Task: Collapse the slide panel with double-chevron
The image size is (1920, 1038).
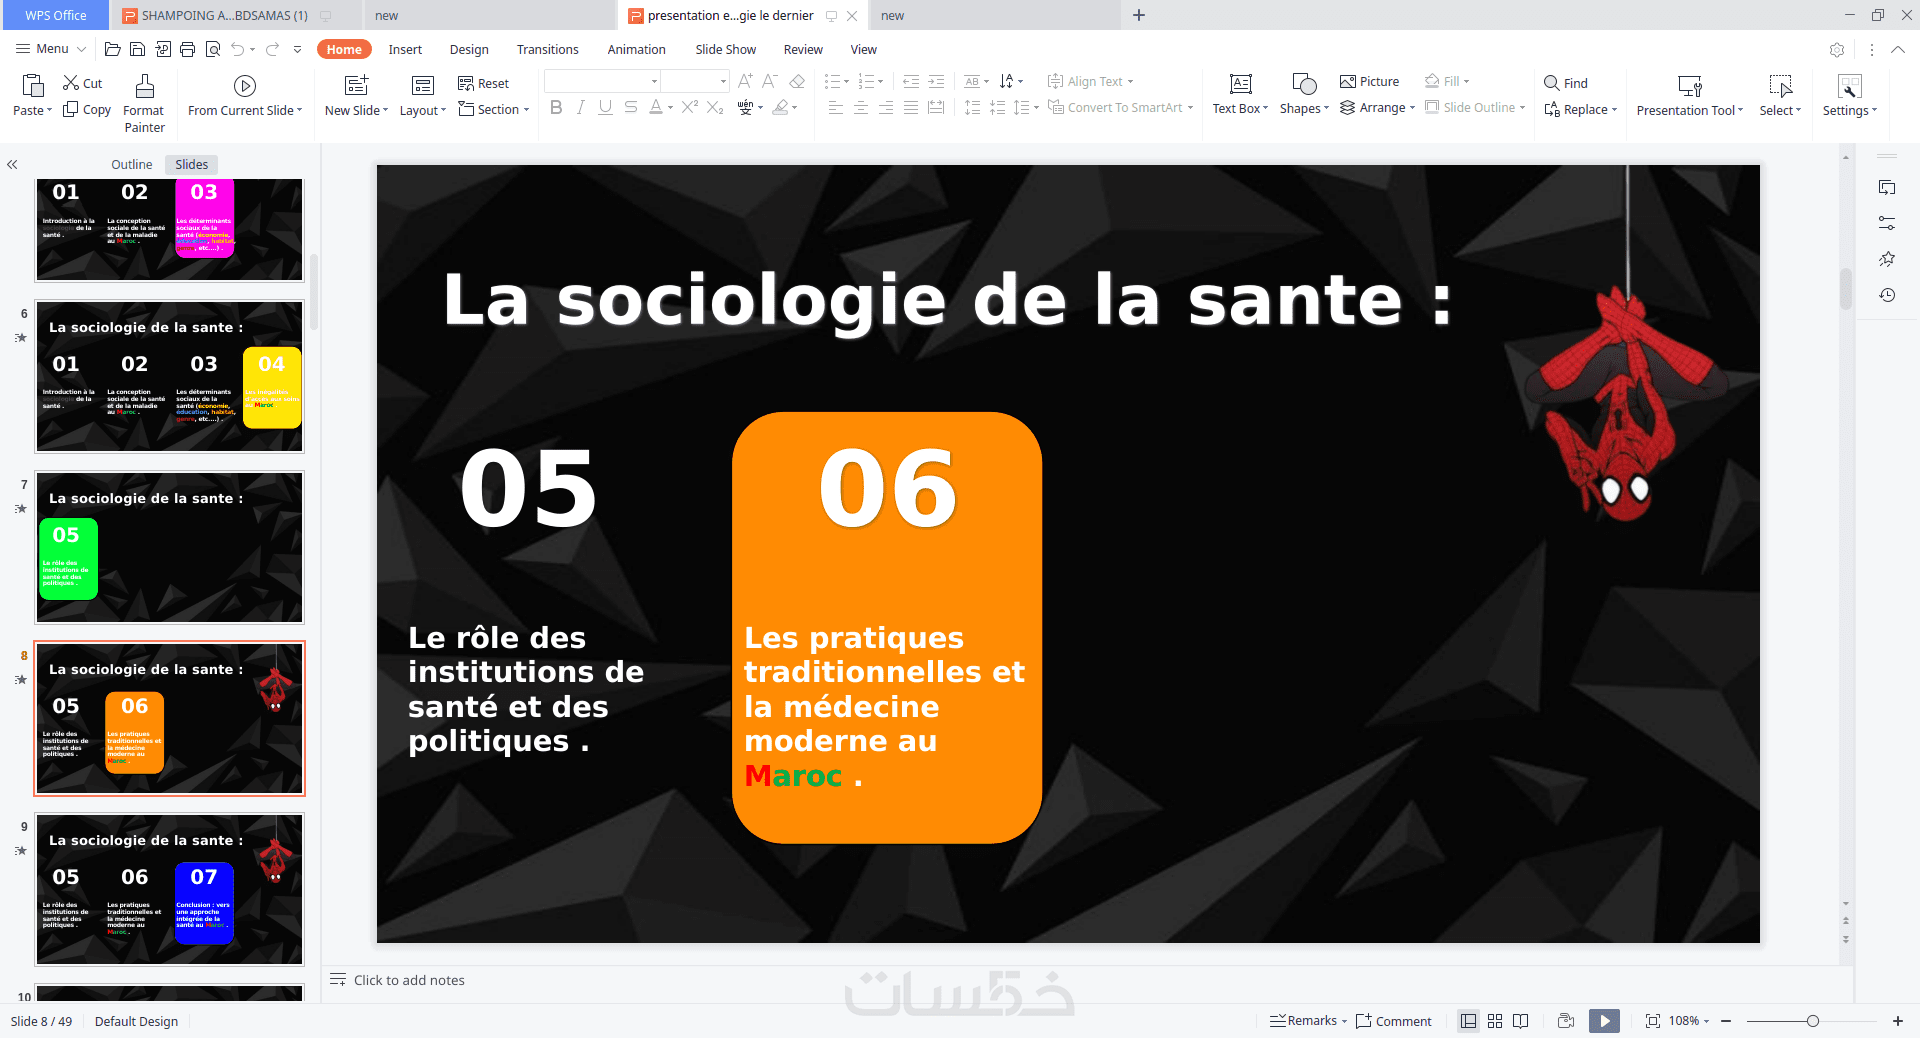Action: [x=12, y=164]
